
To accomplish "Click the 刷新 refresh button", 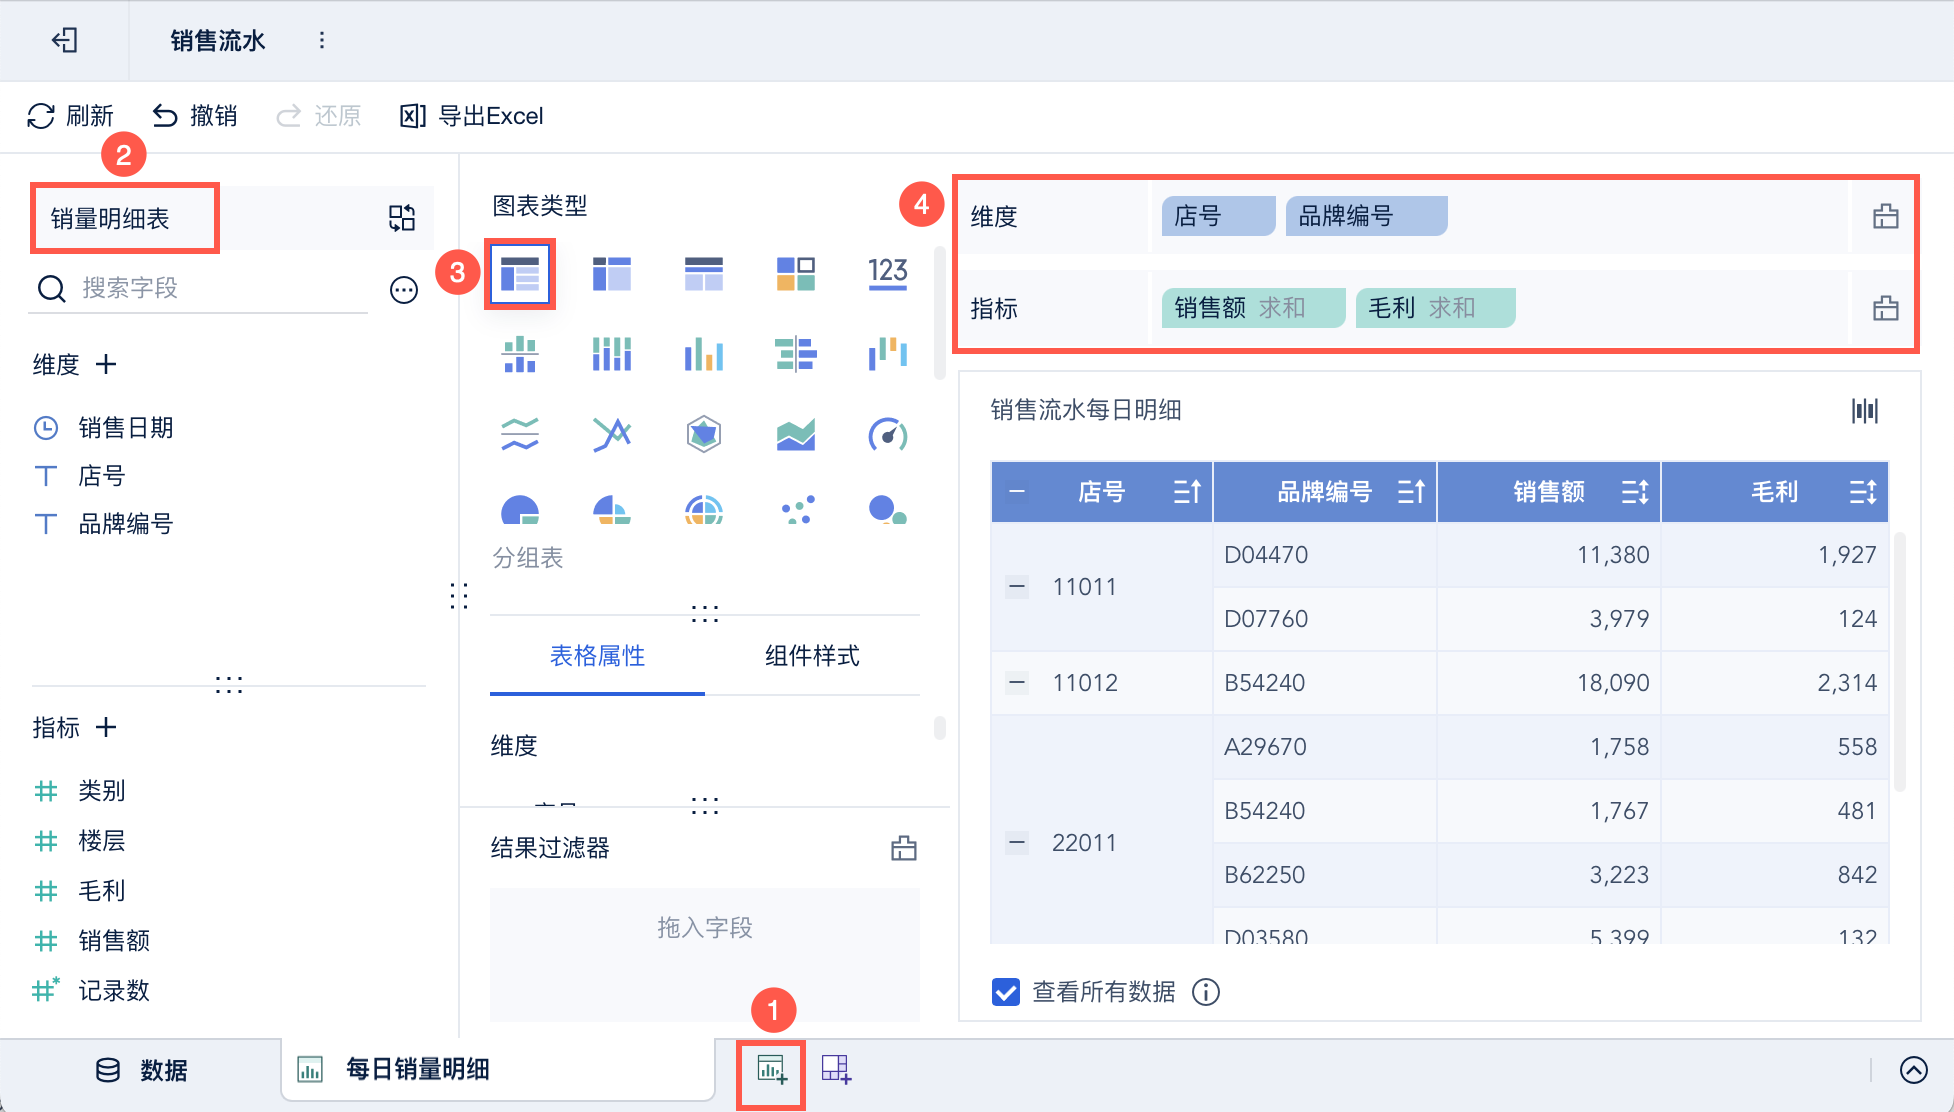I will tap(70, 116).
